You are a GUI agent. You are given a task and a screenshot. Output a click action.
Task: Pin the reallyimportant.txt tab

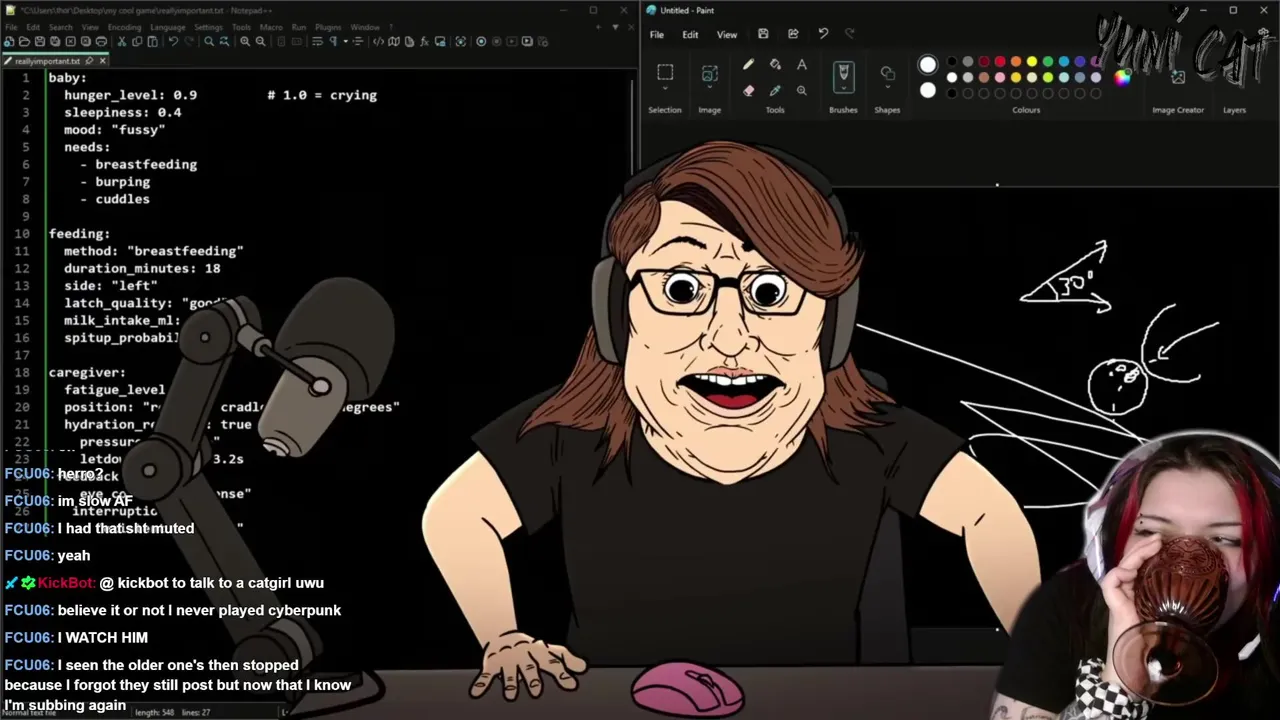click(x=89, y=61)
